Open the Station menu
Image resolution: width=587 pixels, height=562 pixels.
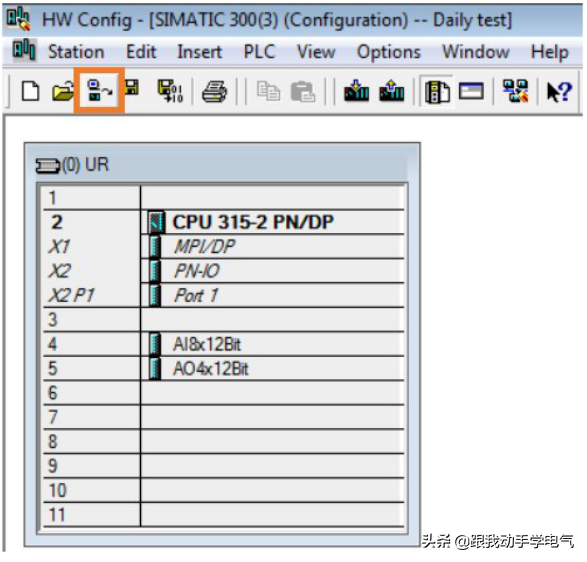pyautogui.click(x=76, y=52)
